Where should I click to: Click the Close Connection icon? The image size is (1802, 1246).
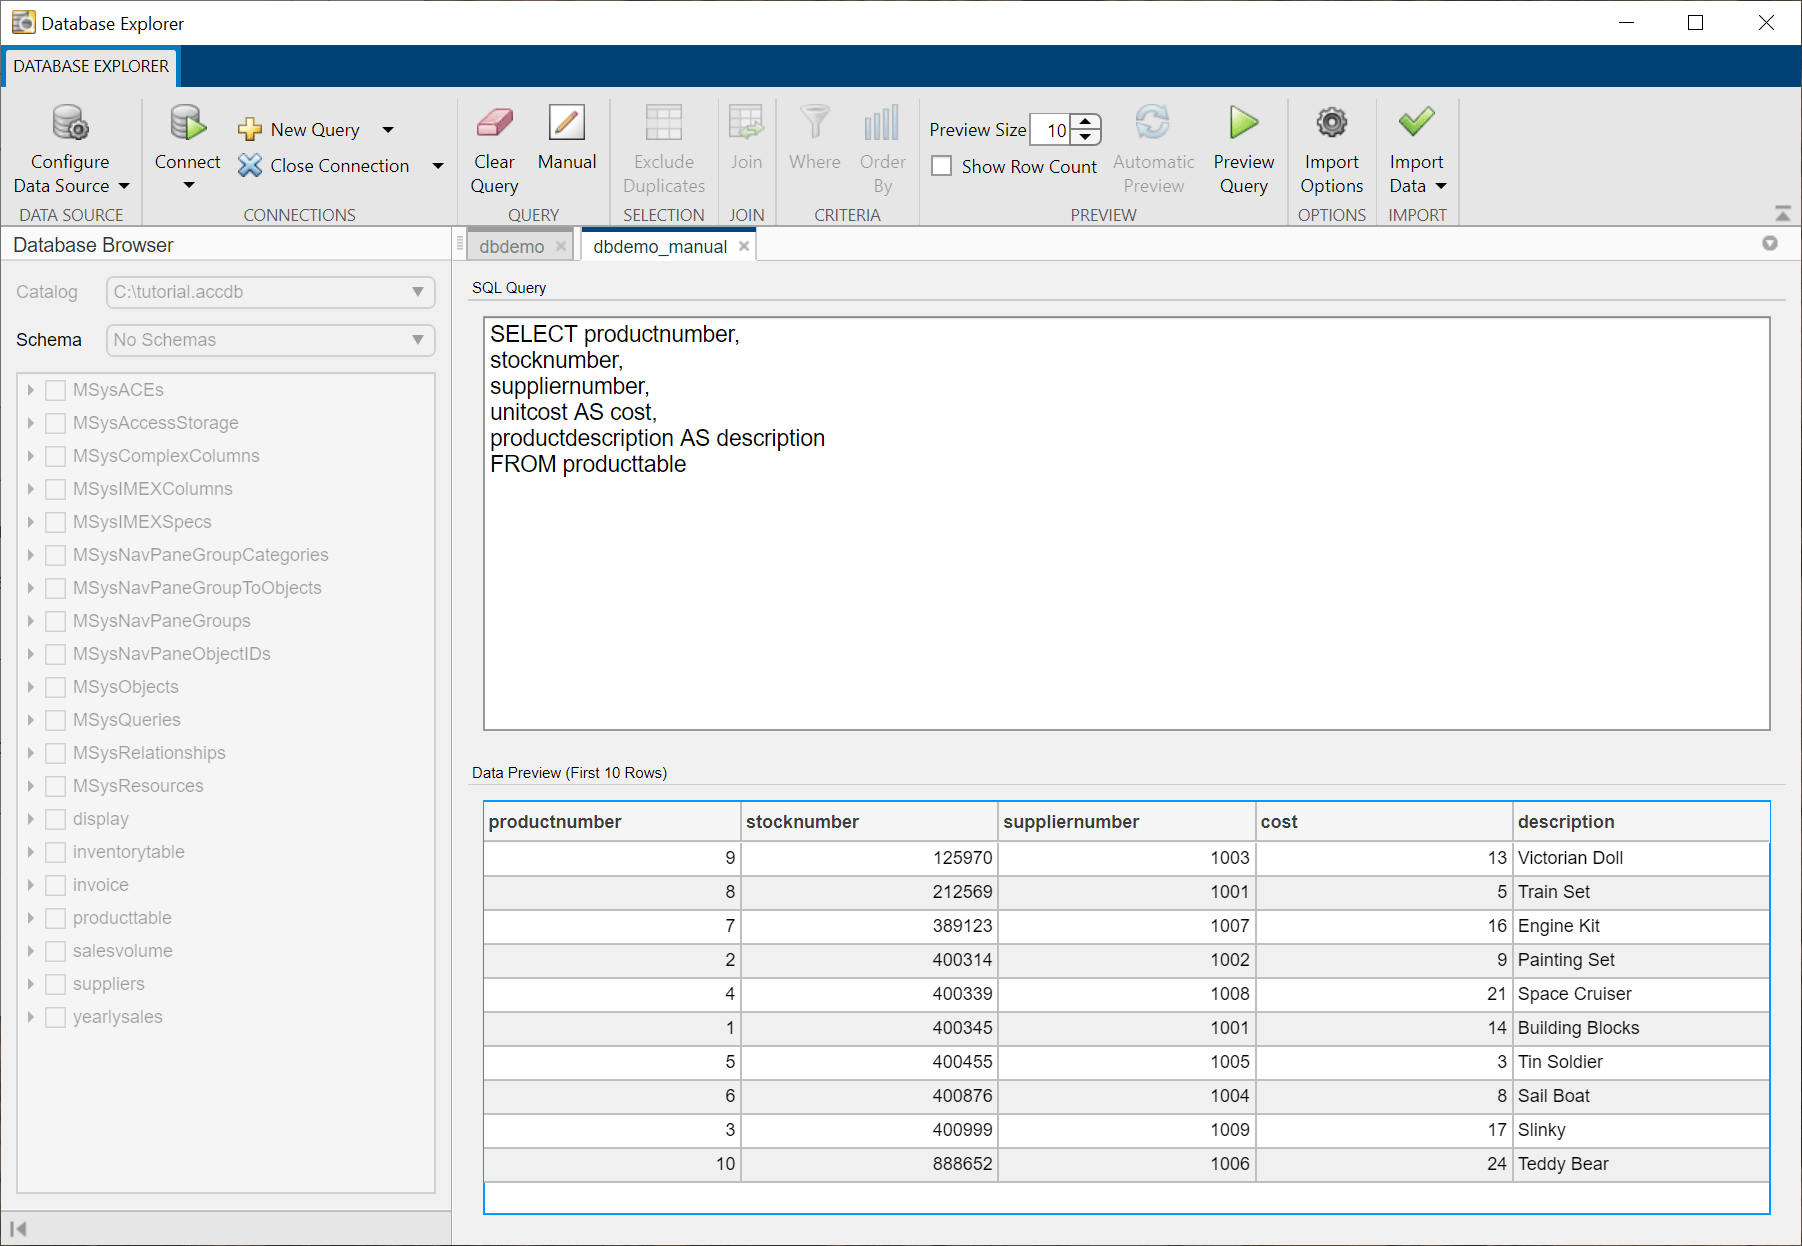pos(250,166)
